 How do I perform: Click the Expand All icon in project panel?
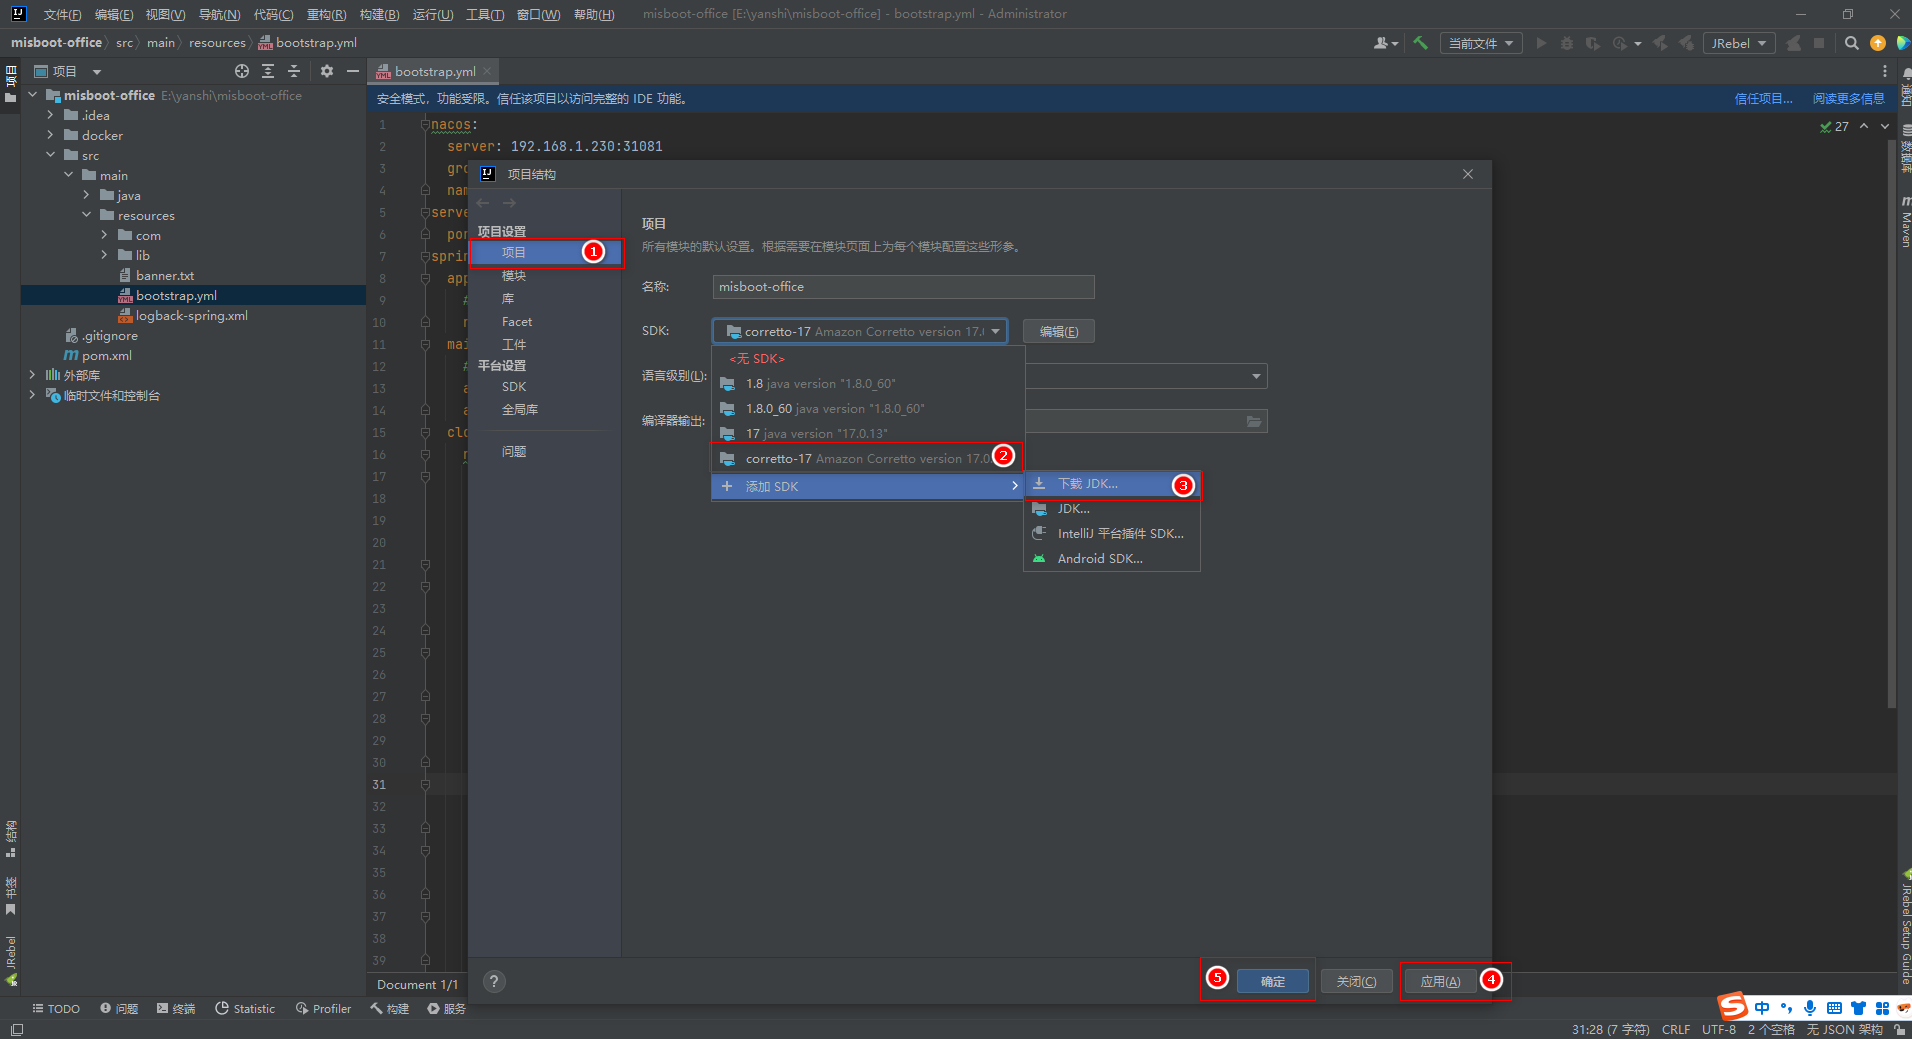pos(268,71)
